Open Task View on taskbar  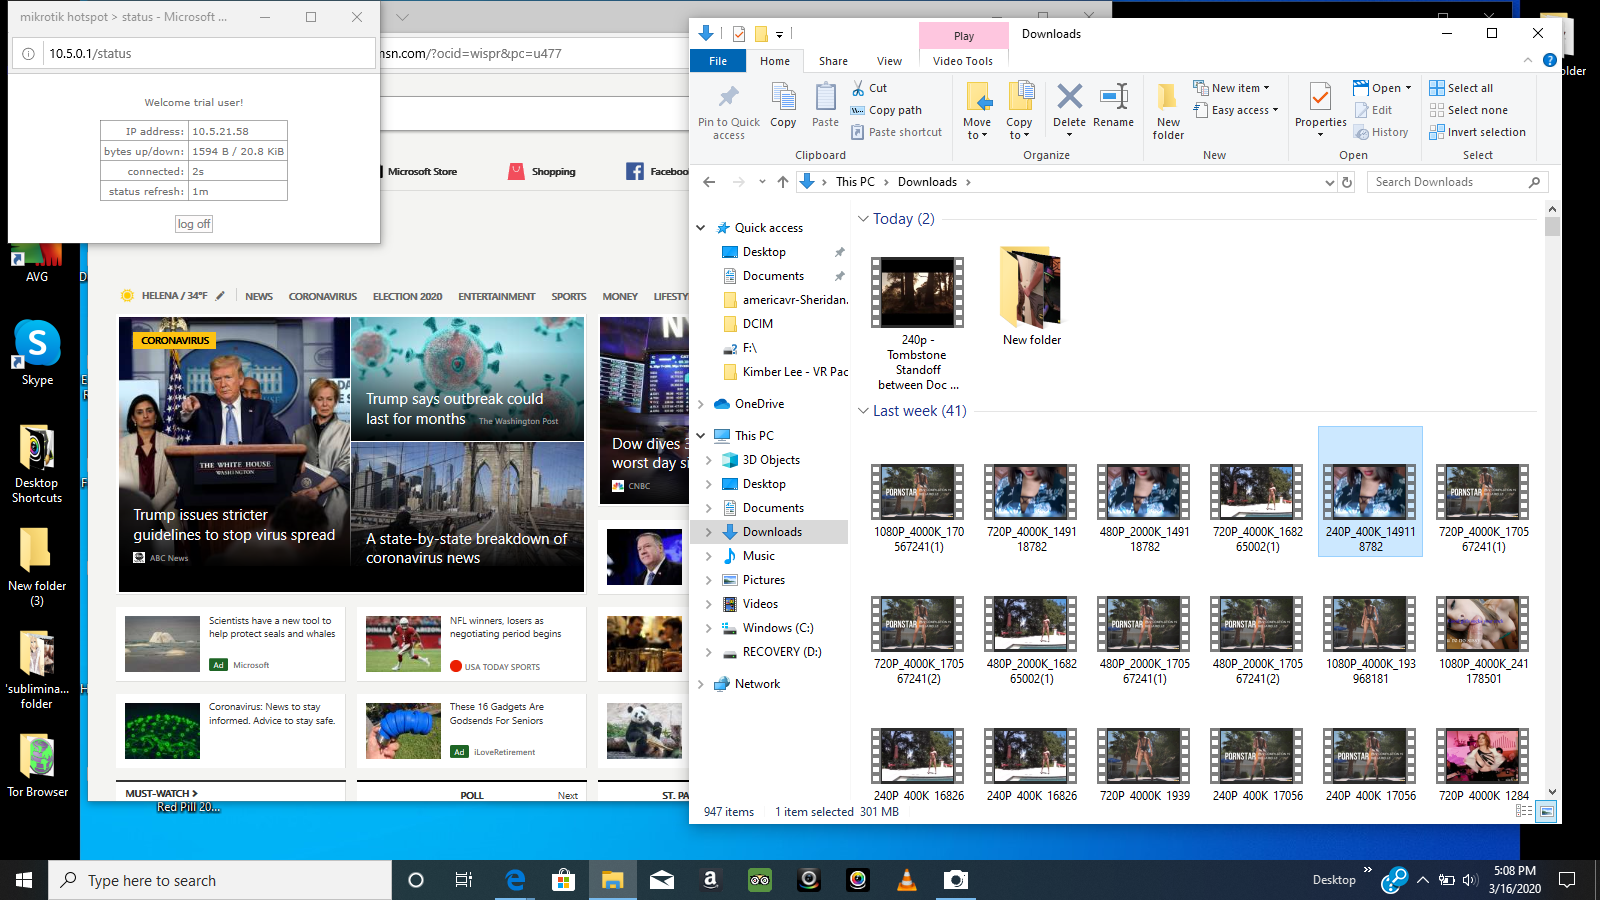tap(464, 880)
